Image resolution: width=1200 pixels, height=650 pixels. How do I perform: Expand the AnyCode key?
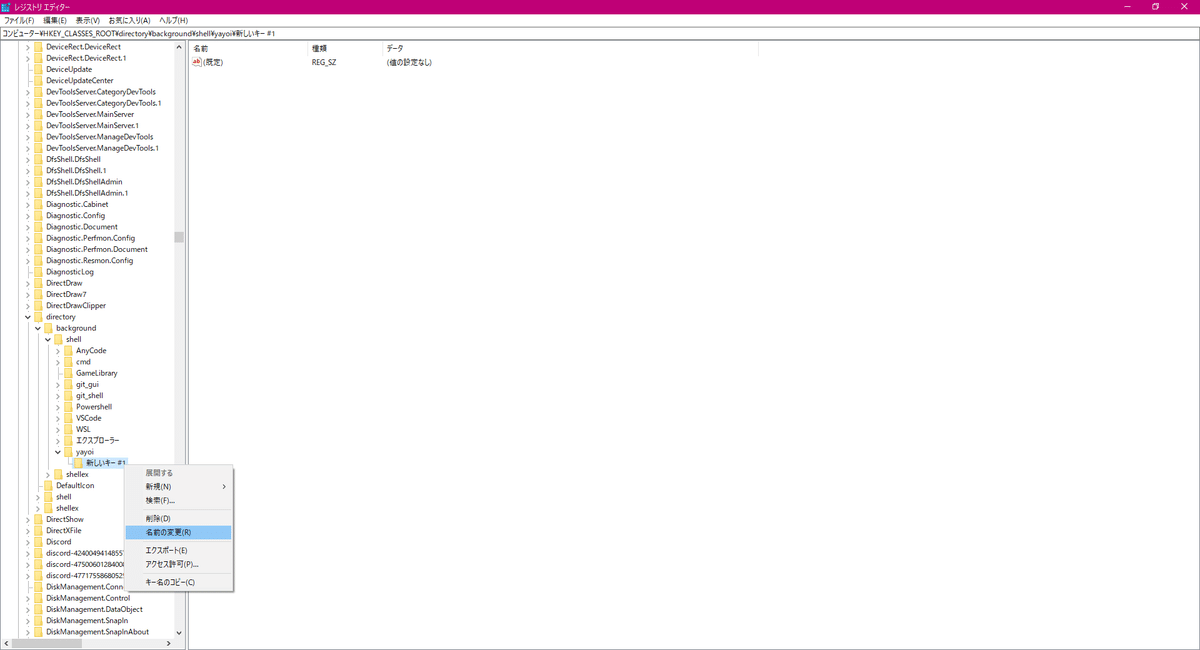pyautogui.click(x=57, y=351)
